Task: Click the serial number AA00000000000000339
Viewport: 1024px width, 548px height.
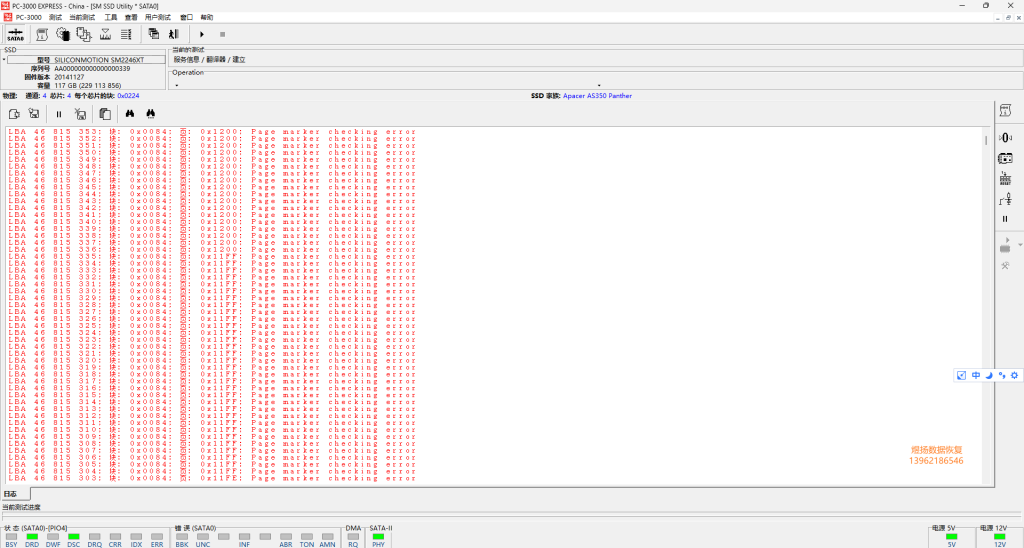Action: tap(92, 69)
